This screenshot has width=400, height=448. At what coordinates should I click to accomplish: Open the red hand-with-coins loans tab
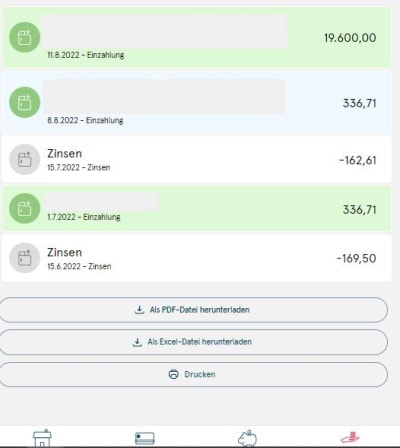350,437
